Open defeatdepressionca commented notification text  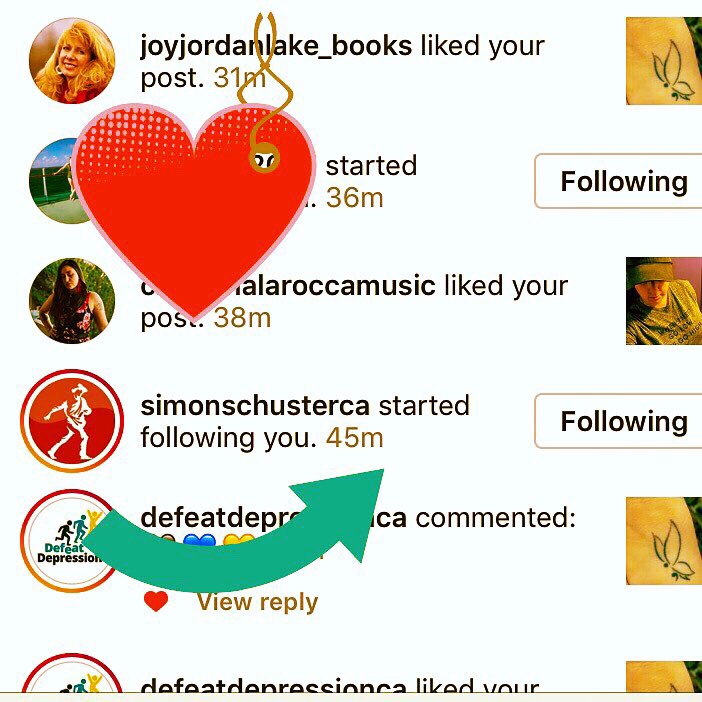(358, 518)
